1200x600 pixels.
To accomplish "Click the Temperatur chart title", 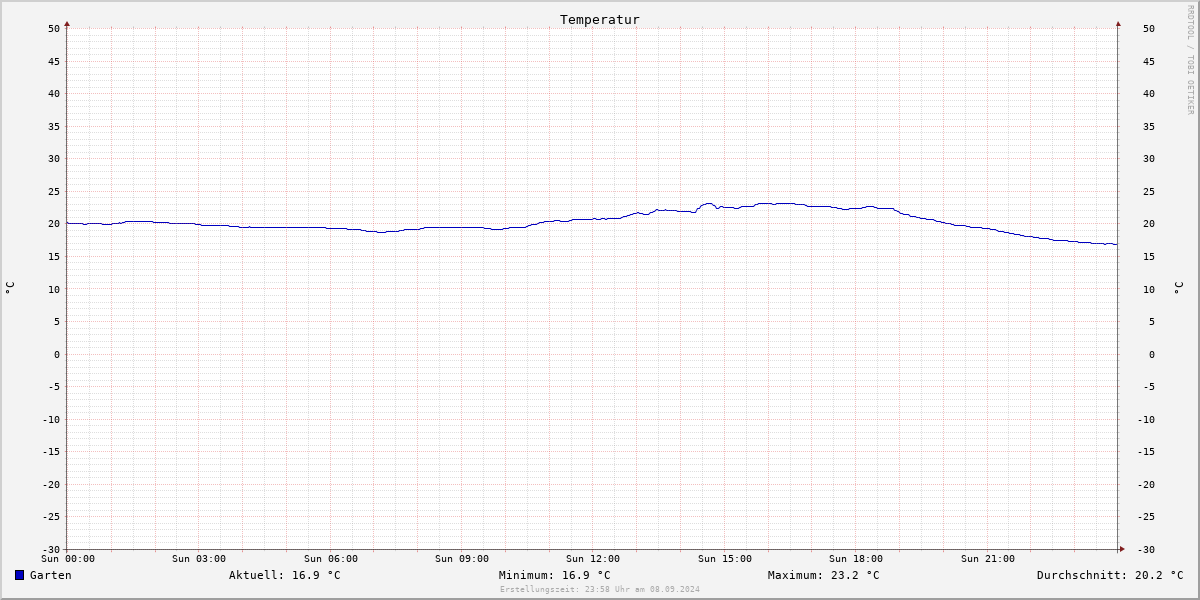I will point(600,19).
